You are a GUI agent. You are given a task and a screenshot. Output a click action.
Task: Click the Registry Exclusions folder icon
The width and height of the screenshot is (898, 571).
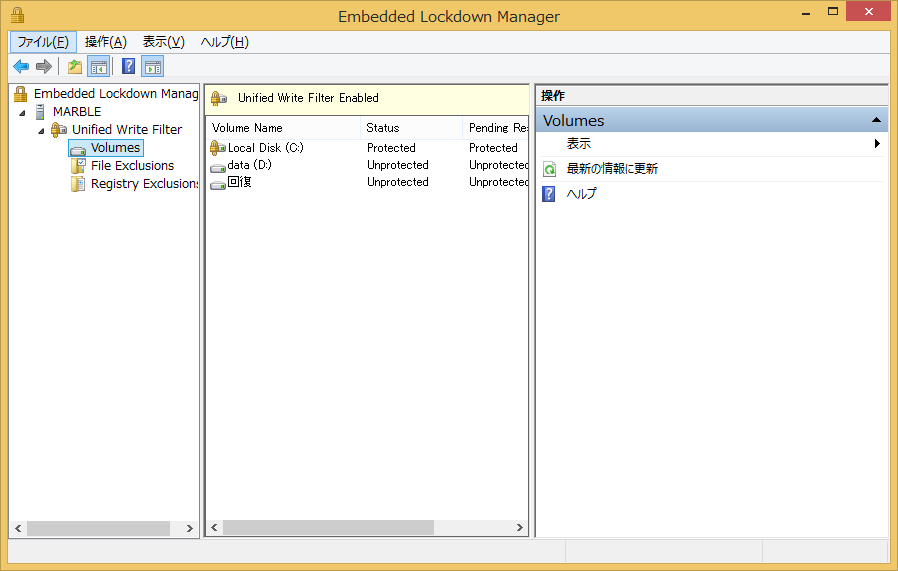(x=77, y=184)
